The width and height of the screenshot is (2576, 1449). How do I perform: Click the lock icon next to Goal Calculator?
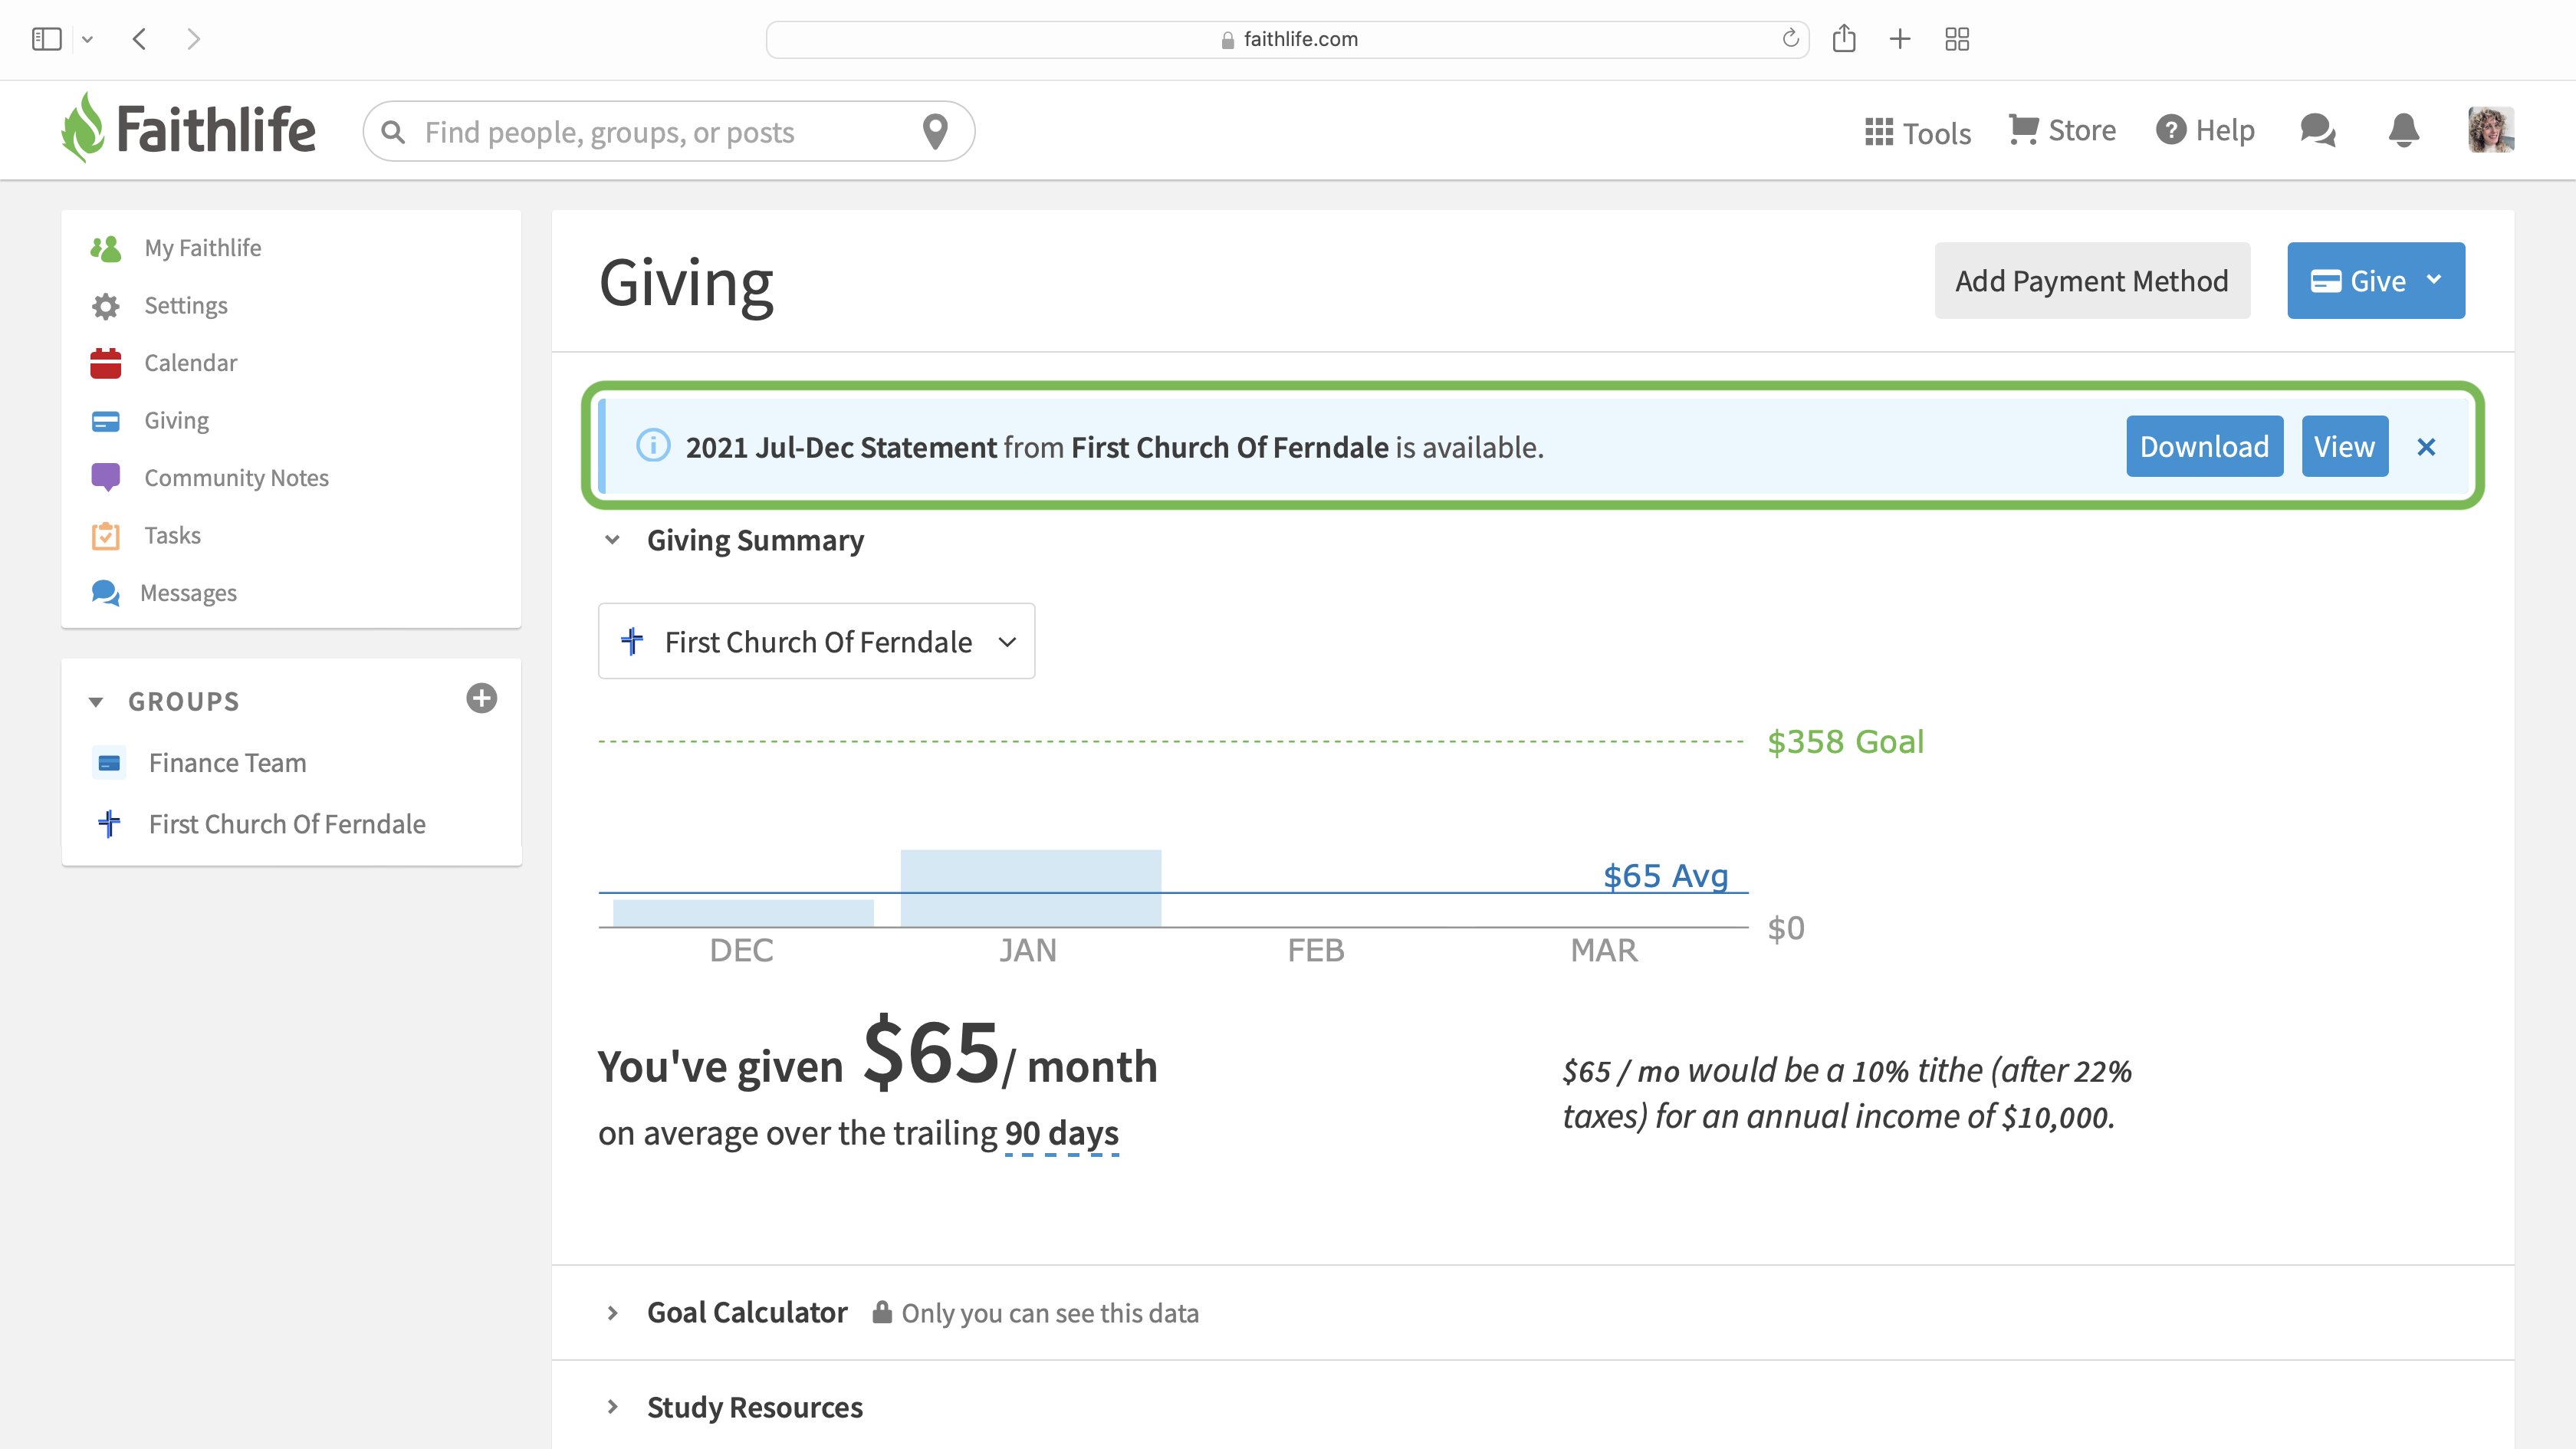click(x=881, y=1312)
